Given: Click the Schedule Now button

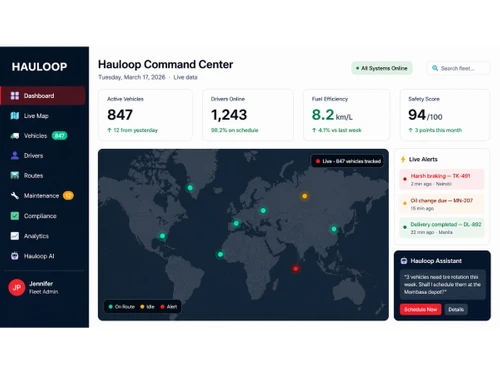Looking at the screenshot, I should tap(420, 309).
